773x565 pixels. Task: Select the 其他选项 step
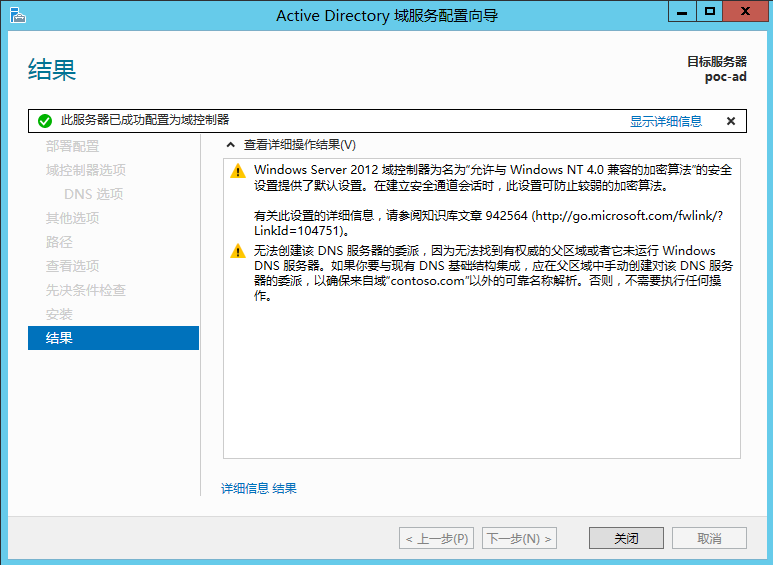(72, 218)
